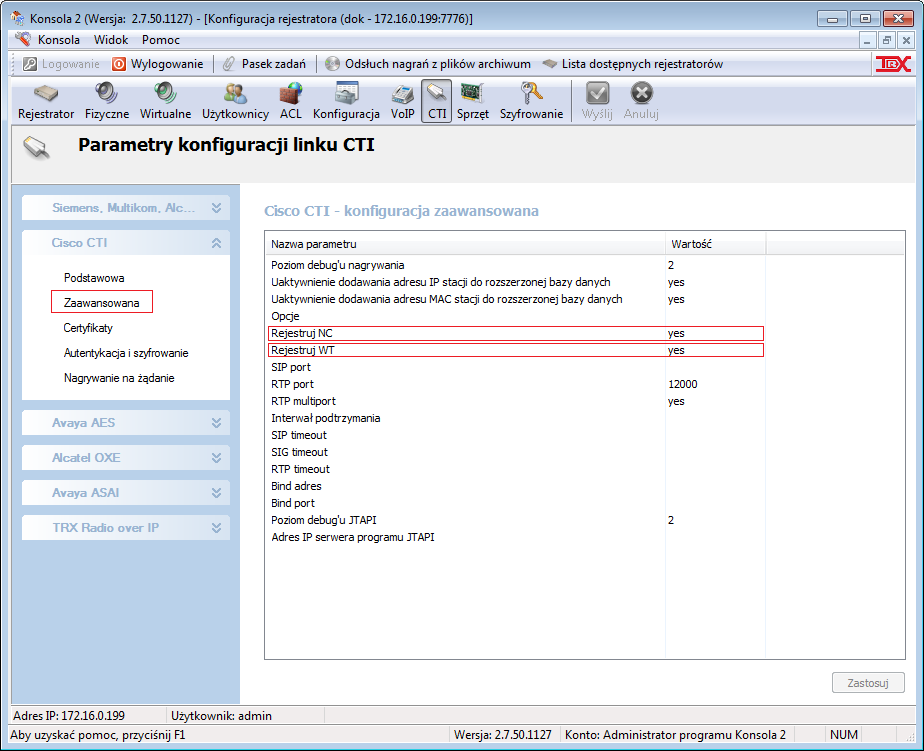Select the RTP port row

coord(516,384)
